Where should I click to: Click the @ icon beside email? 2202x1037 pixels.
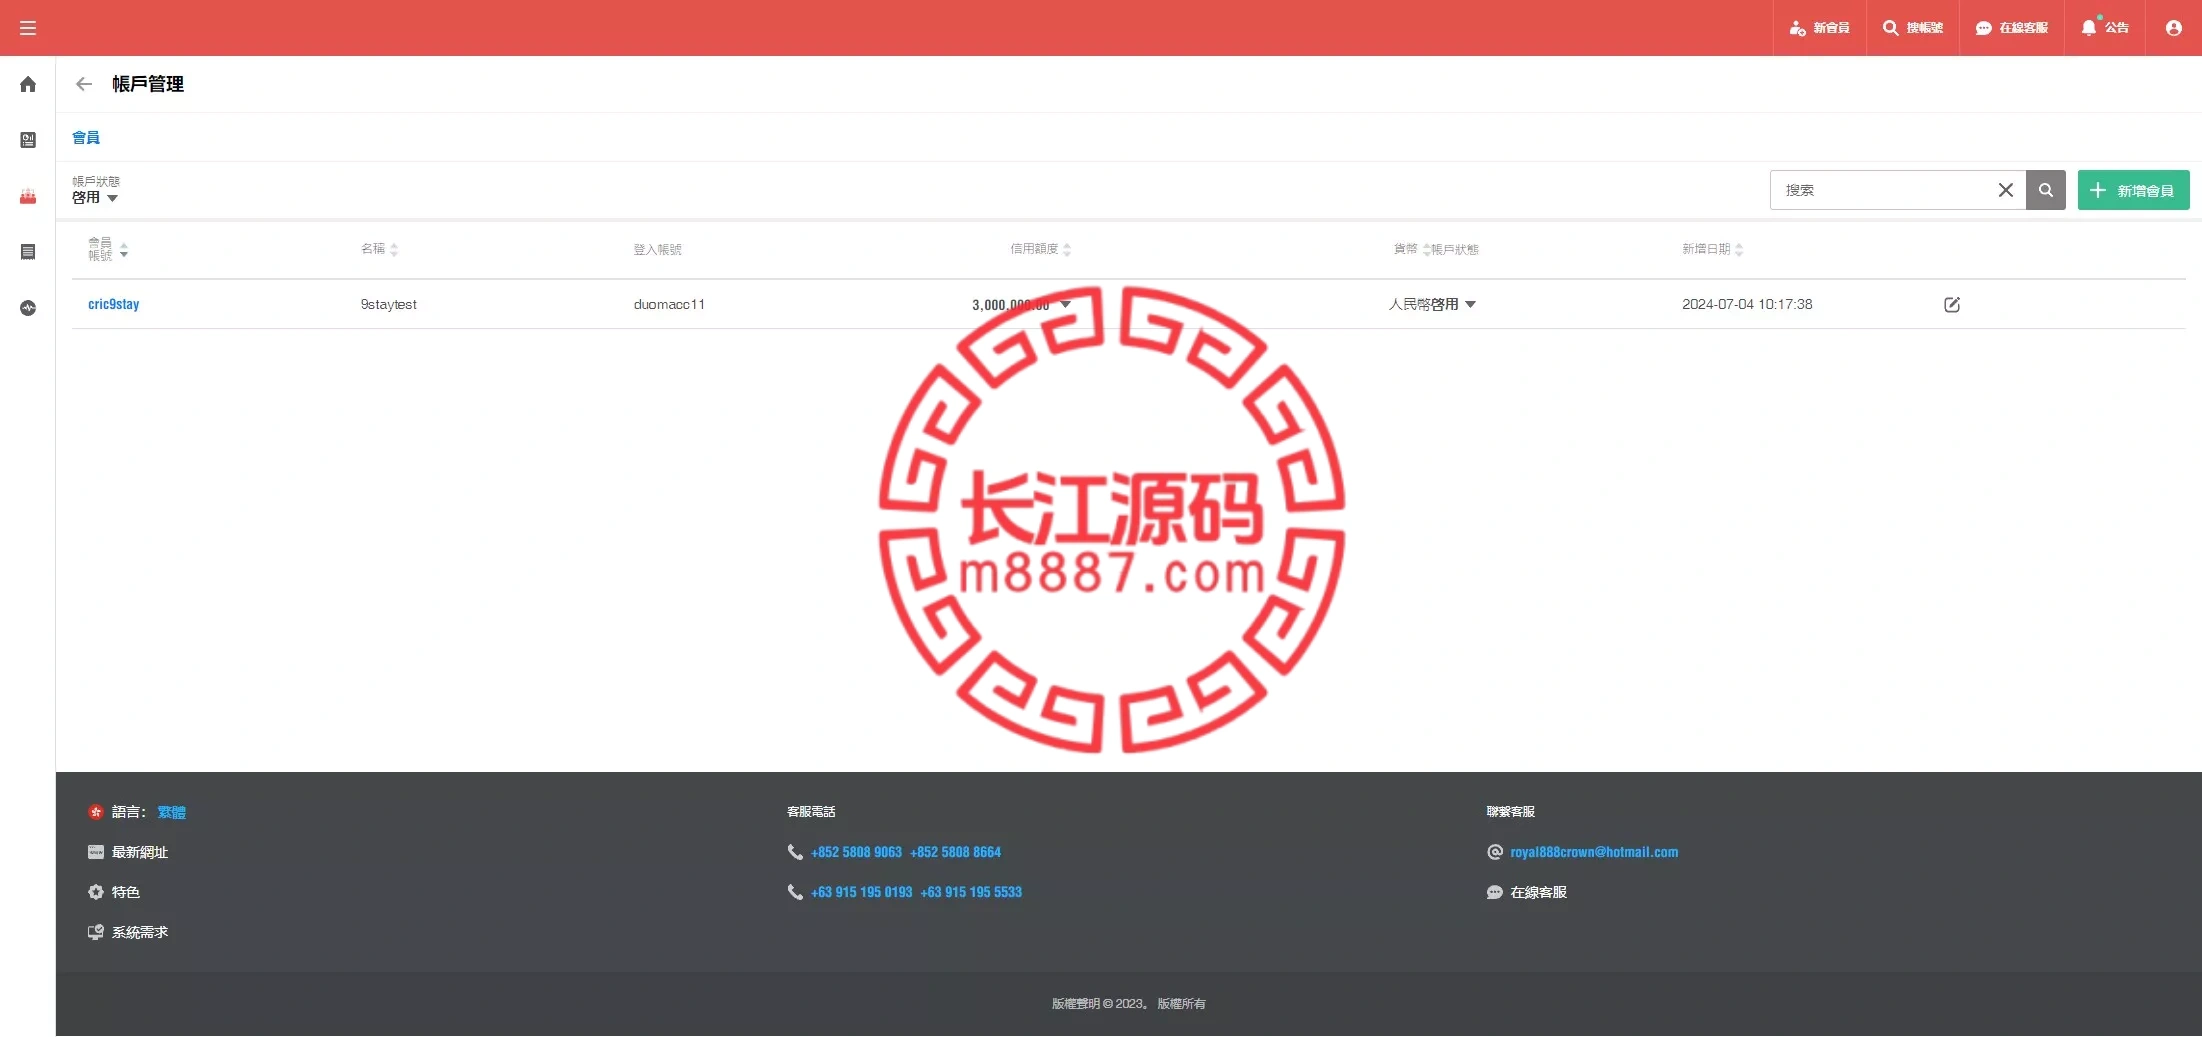[x=1495, y=852]
